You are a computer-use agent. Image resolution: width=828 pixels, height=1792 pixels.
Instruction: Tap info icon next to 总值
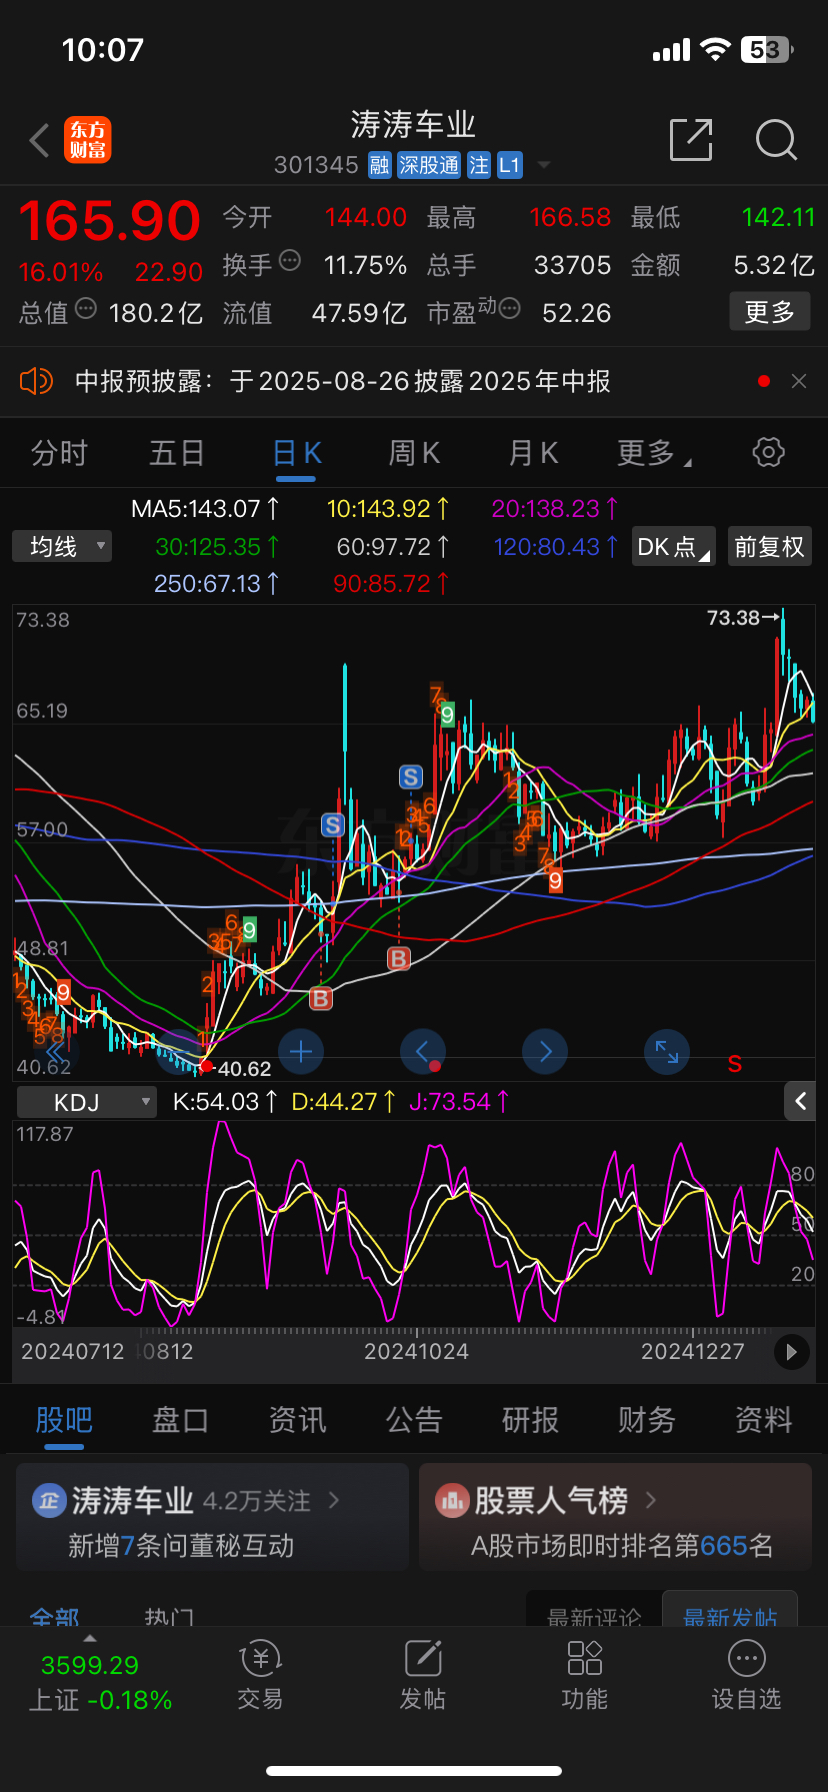(x=86, y=308)
